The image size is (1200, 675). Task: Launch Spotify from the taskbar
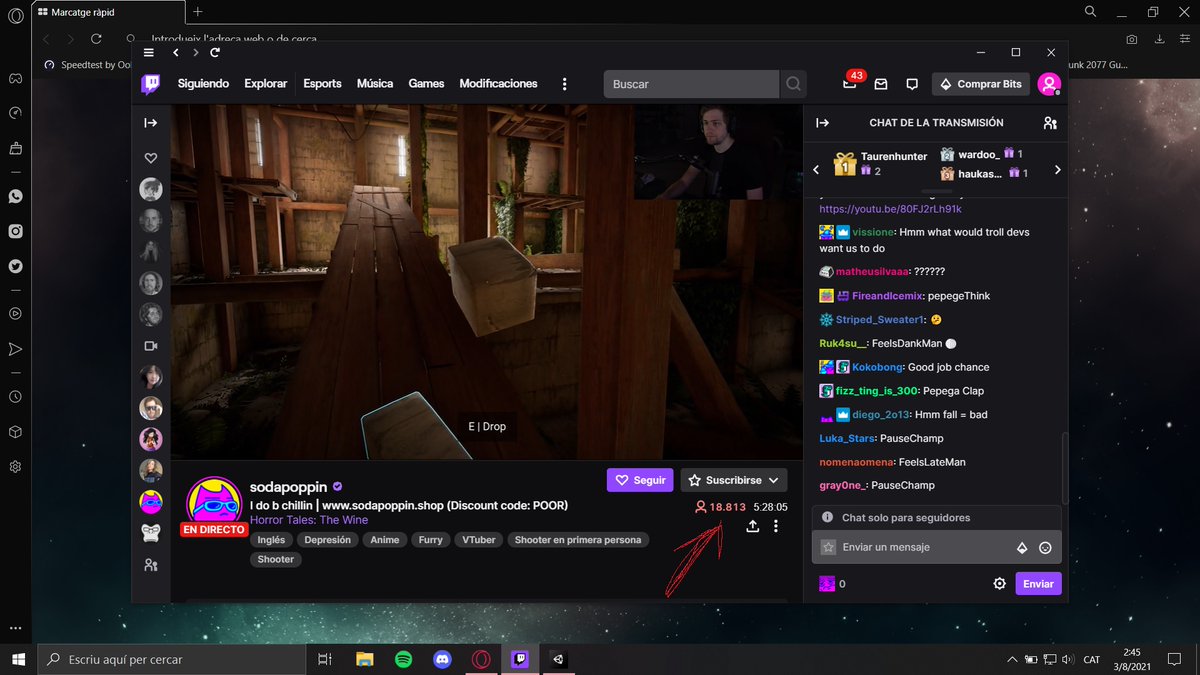(404, 659)
